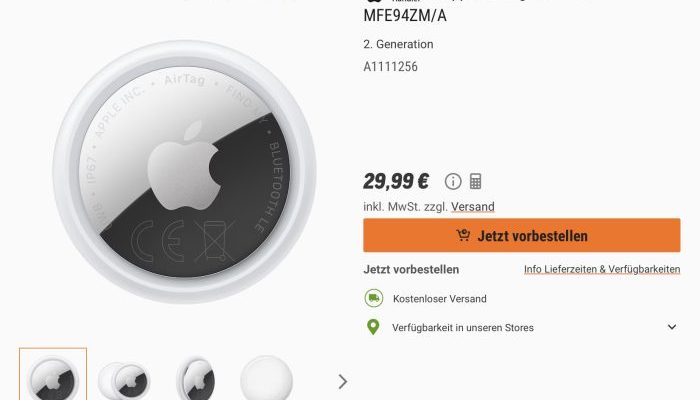This screenshot has height=400, width=700.
Task: Advance the thumbnail gallery with the right arrow
Action: (x=342, y=382)
